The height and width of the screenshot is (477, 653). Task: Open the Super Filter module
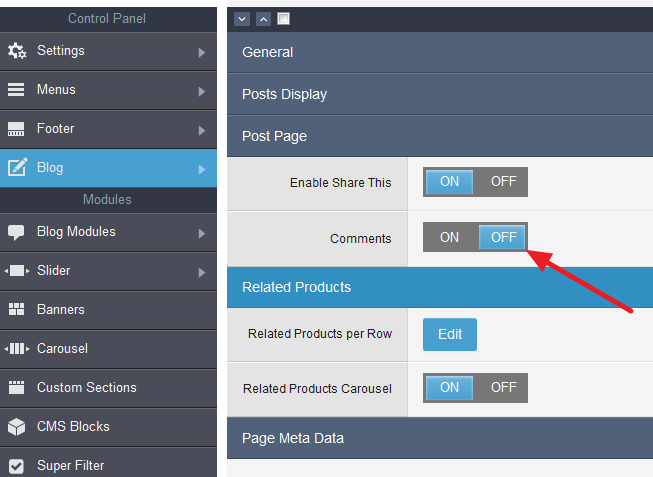pos(70,465)
